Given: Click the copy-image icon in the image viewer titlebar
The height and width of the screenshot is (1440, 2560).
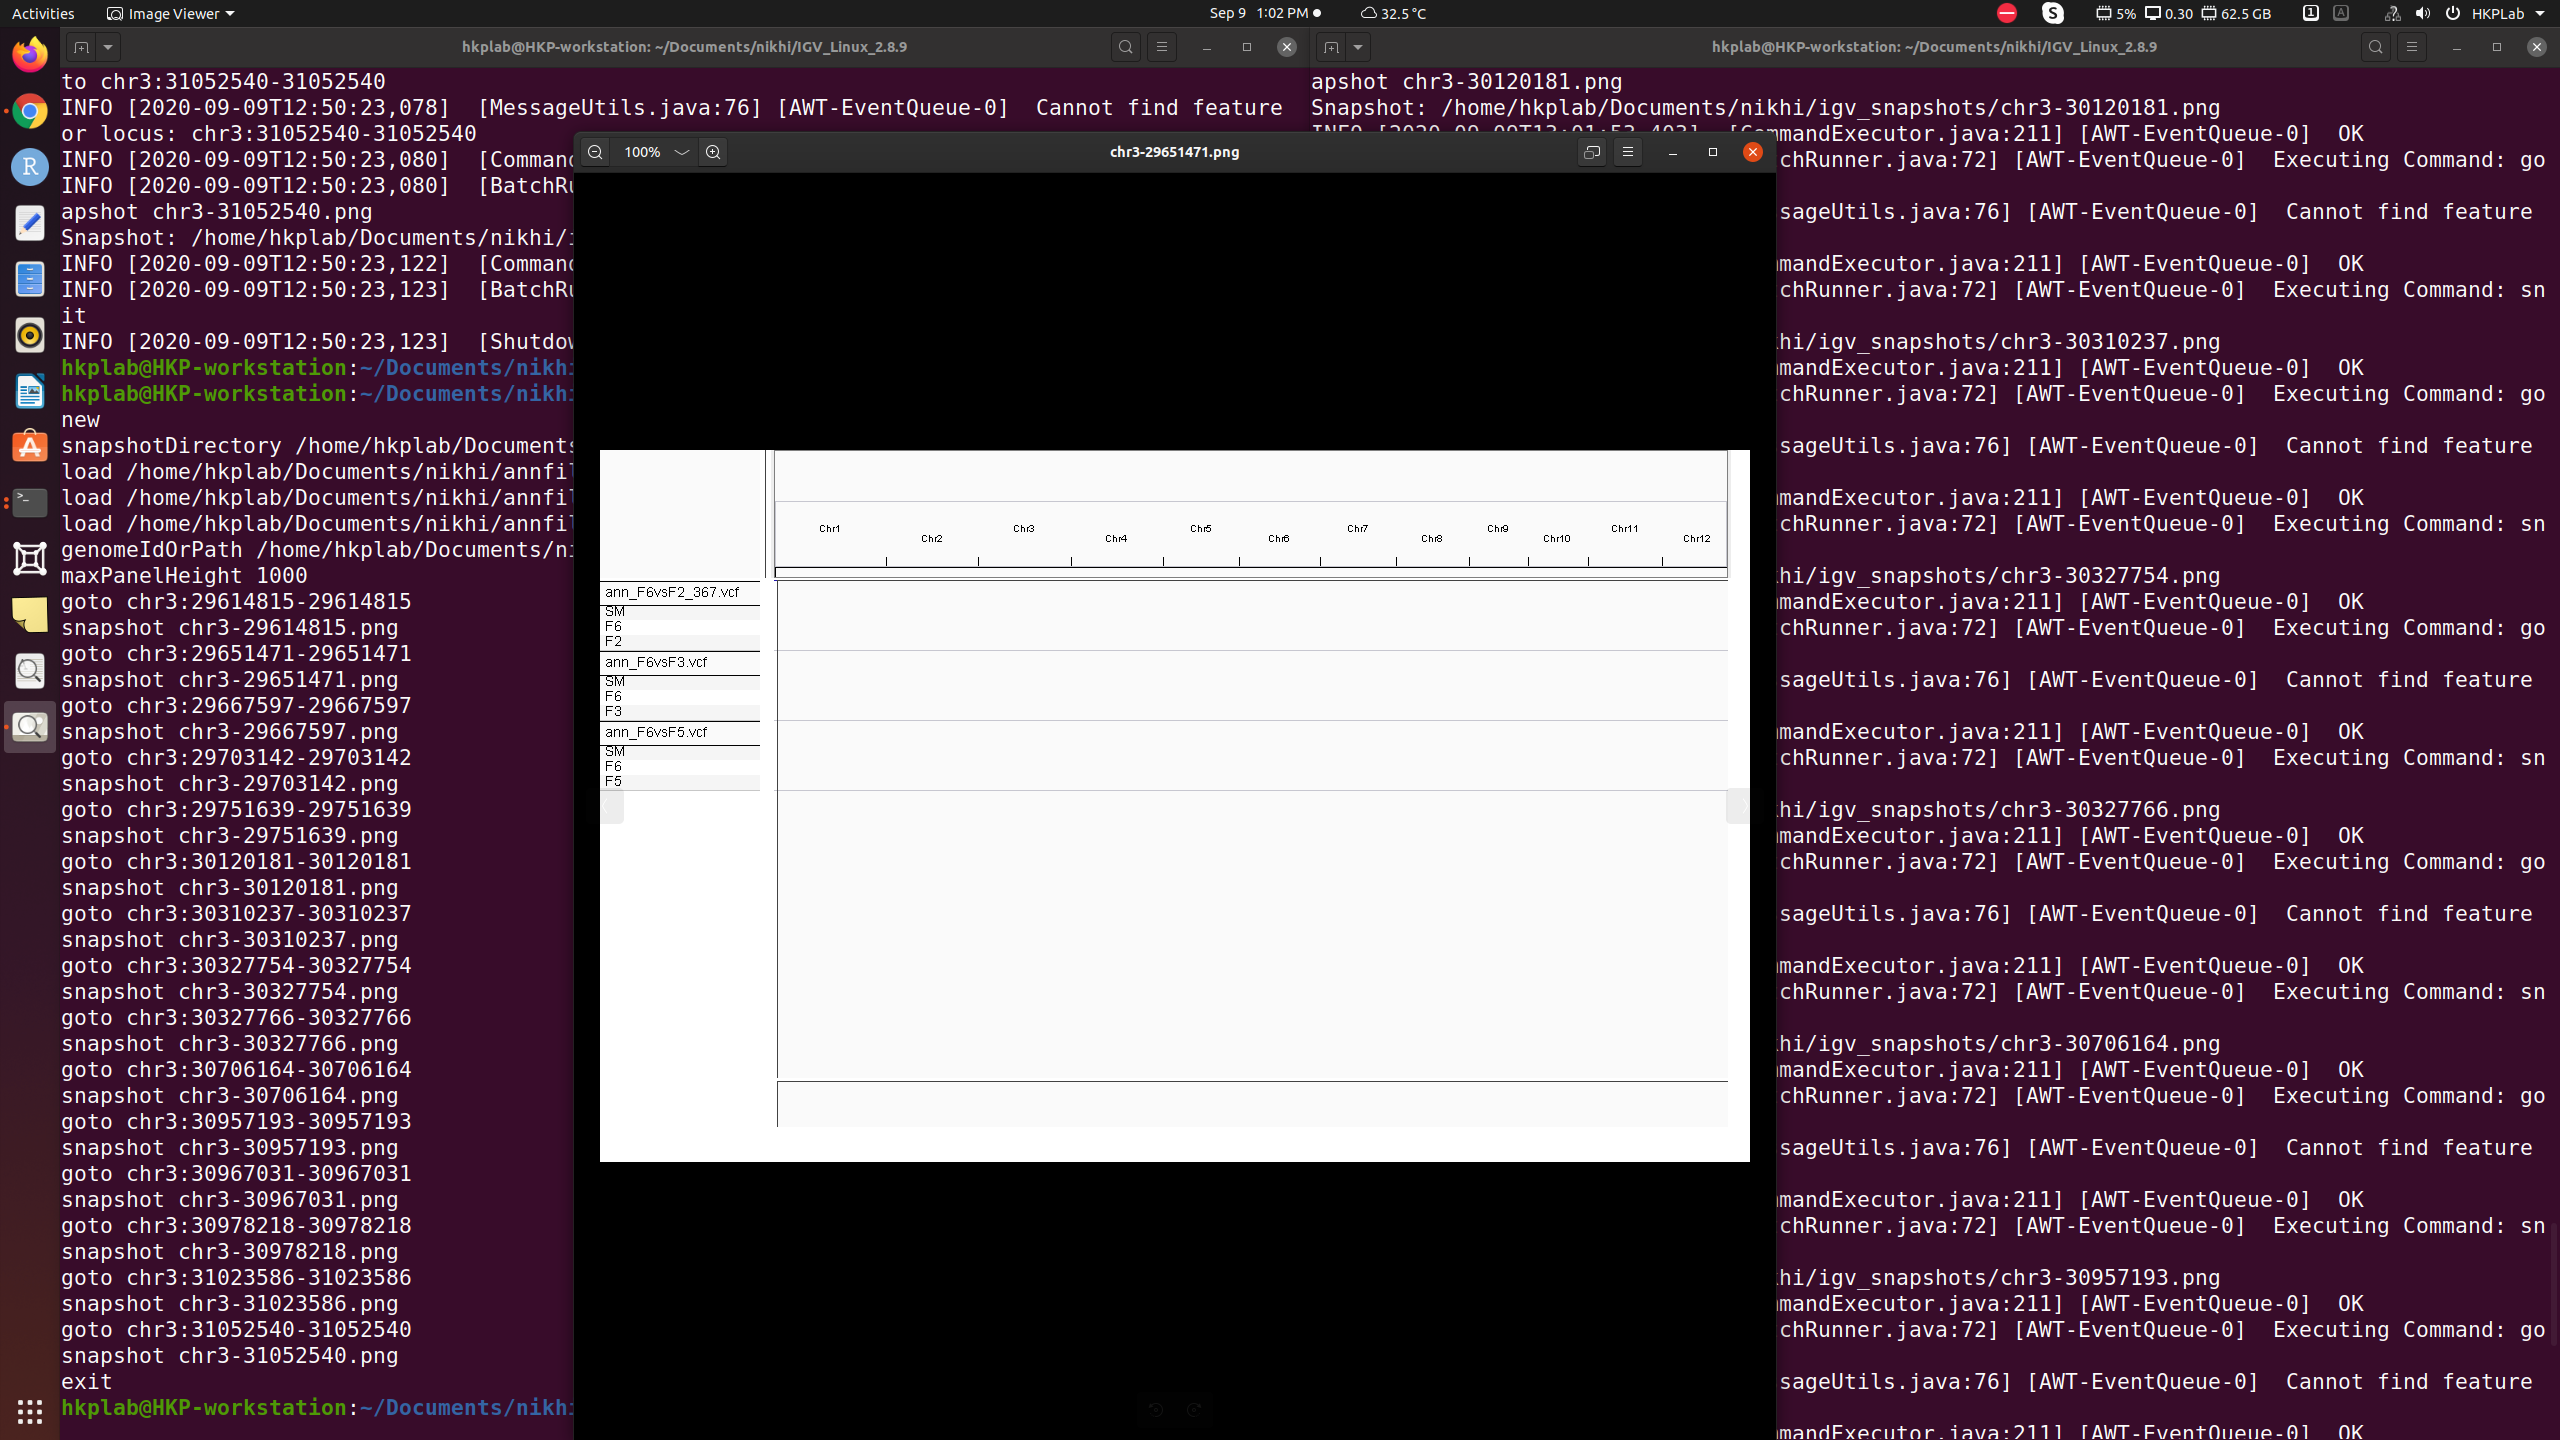Looking at the screenshot, I should point(1591,152).
